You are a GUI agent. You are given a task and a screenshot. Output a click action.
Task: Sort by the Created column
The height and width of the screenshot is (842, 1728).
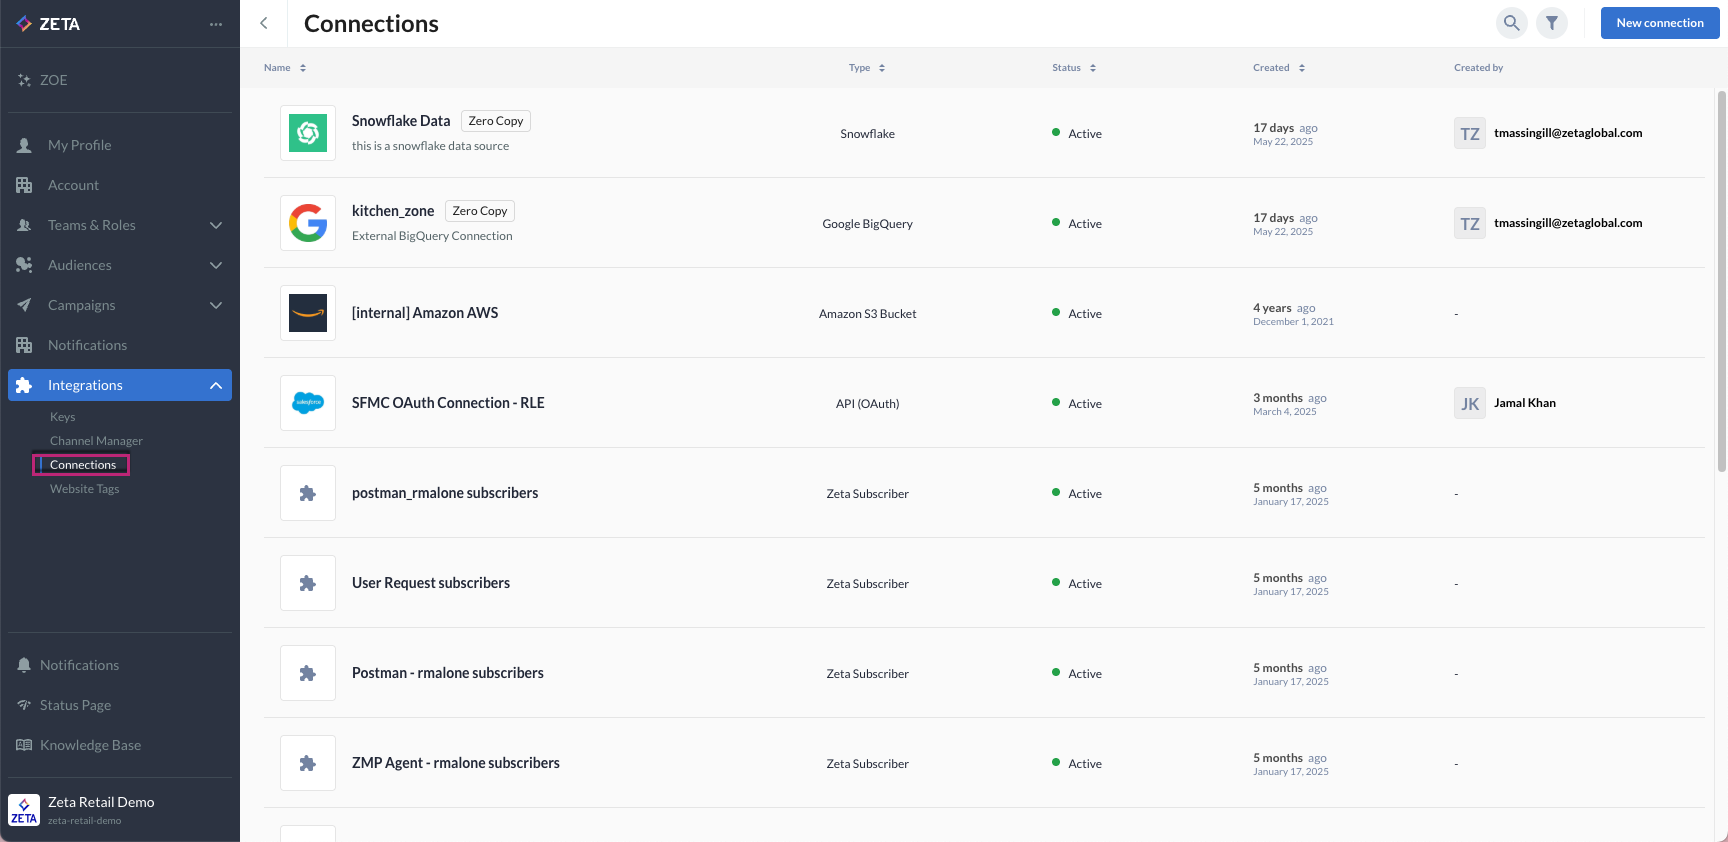coord(1279,68)
